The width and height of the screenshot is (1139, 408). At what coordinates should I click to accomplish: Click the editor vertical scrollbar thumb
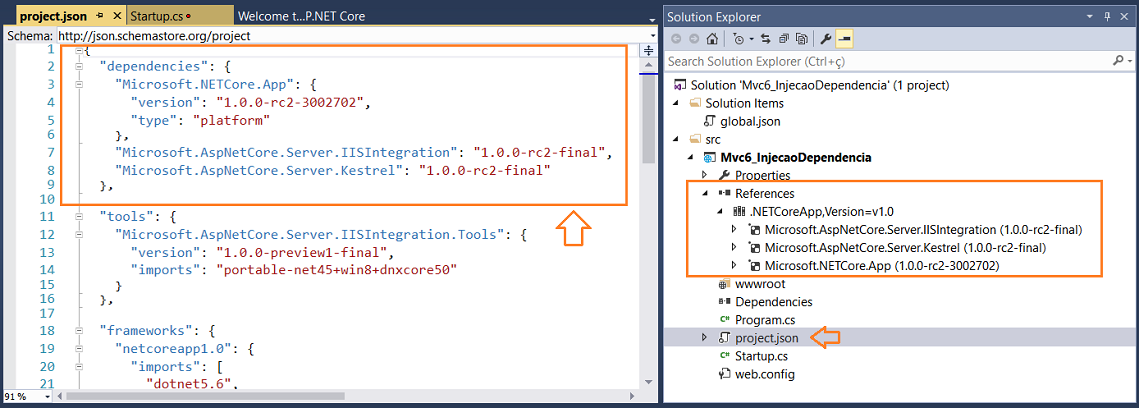pyautogui.click(x=649, y=120)
